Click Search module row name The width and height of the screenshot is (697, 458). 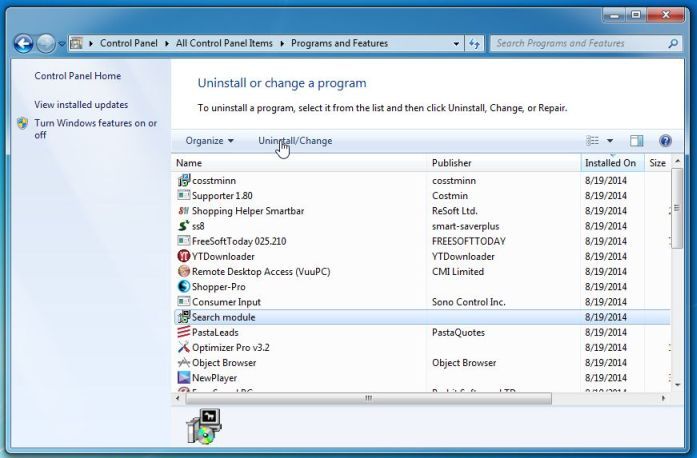tap(224, 317)
